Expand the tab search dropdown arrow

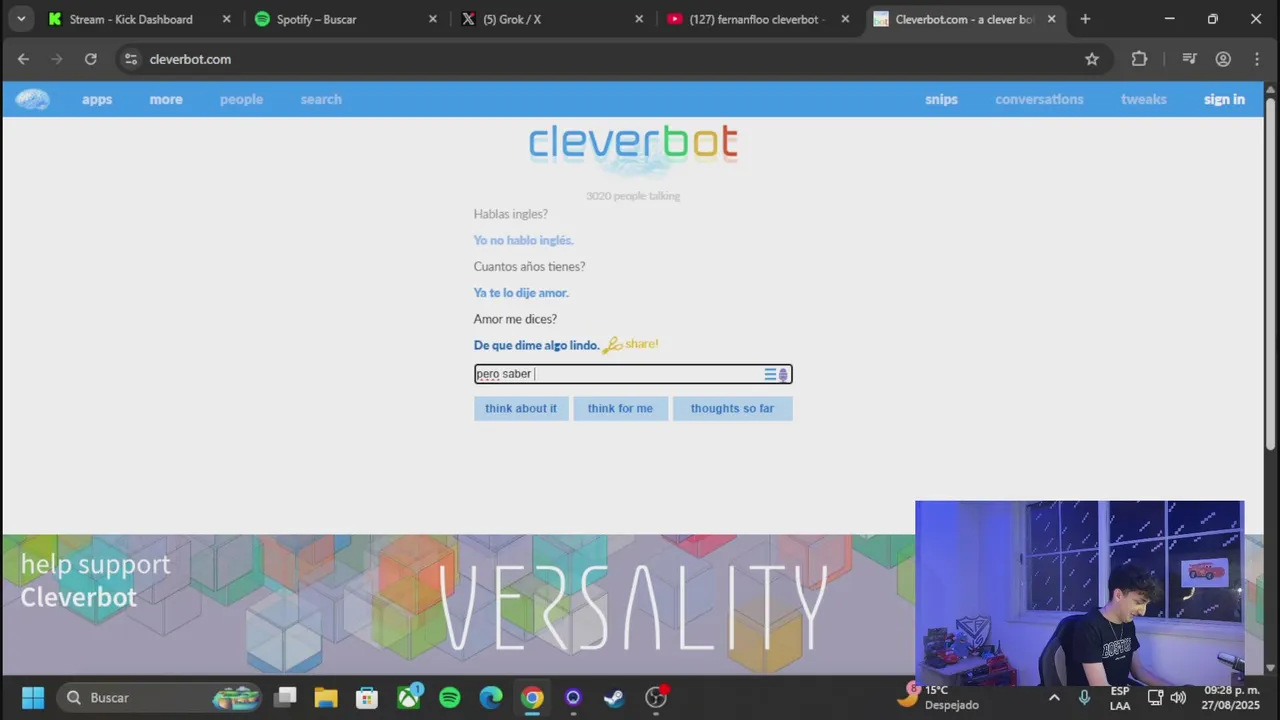pyautogui.click(x=21, y=19)
